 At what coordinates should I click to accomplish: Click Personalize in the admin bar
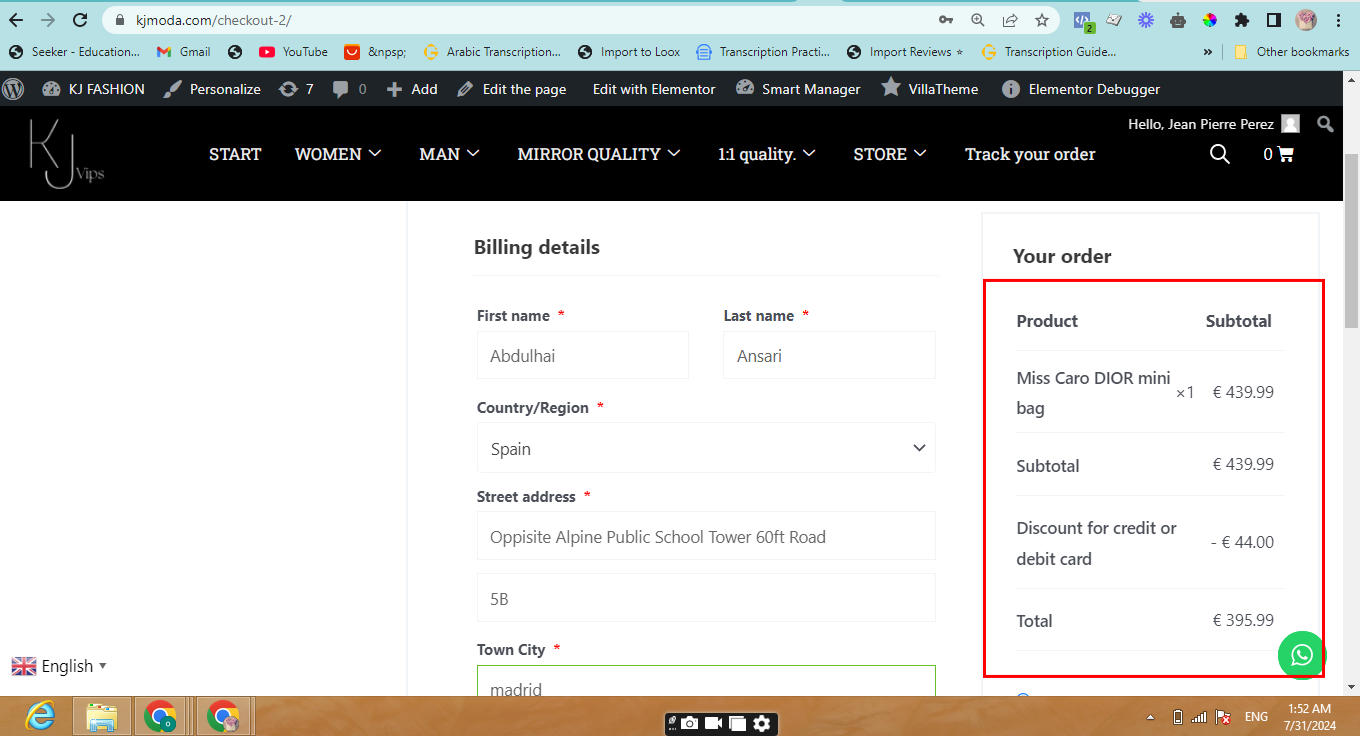click(x=211, y=89)
